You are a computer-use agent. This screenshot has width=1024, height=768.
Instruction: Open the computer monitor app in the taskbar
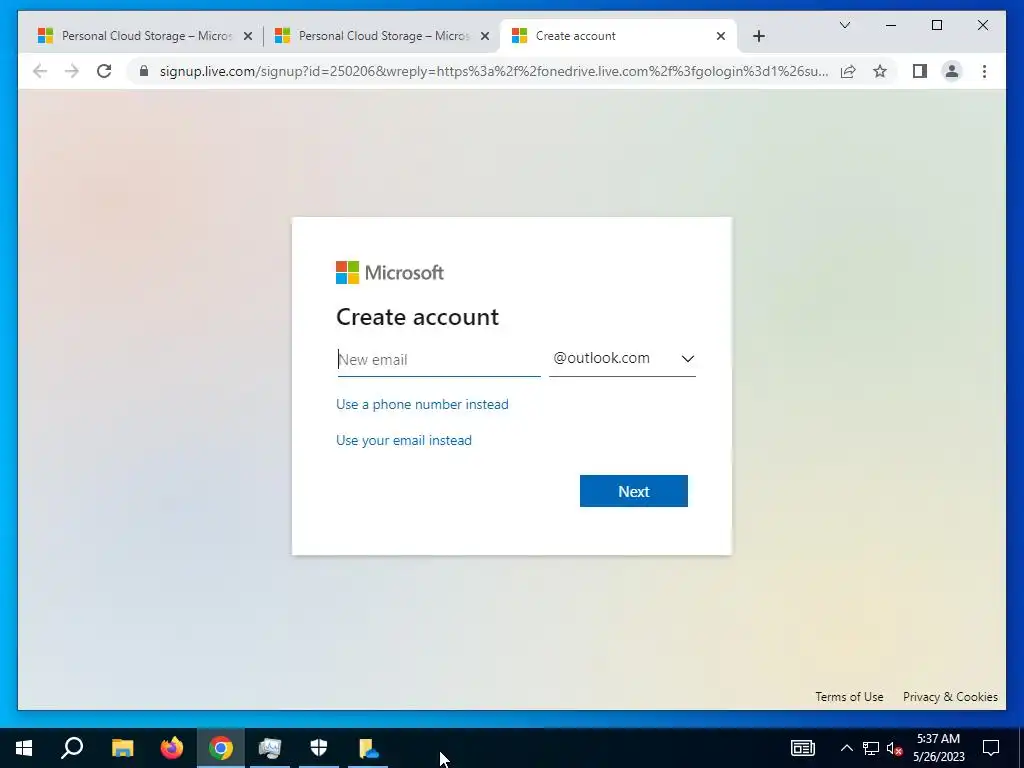(x=270, y=748)
